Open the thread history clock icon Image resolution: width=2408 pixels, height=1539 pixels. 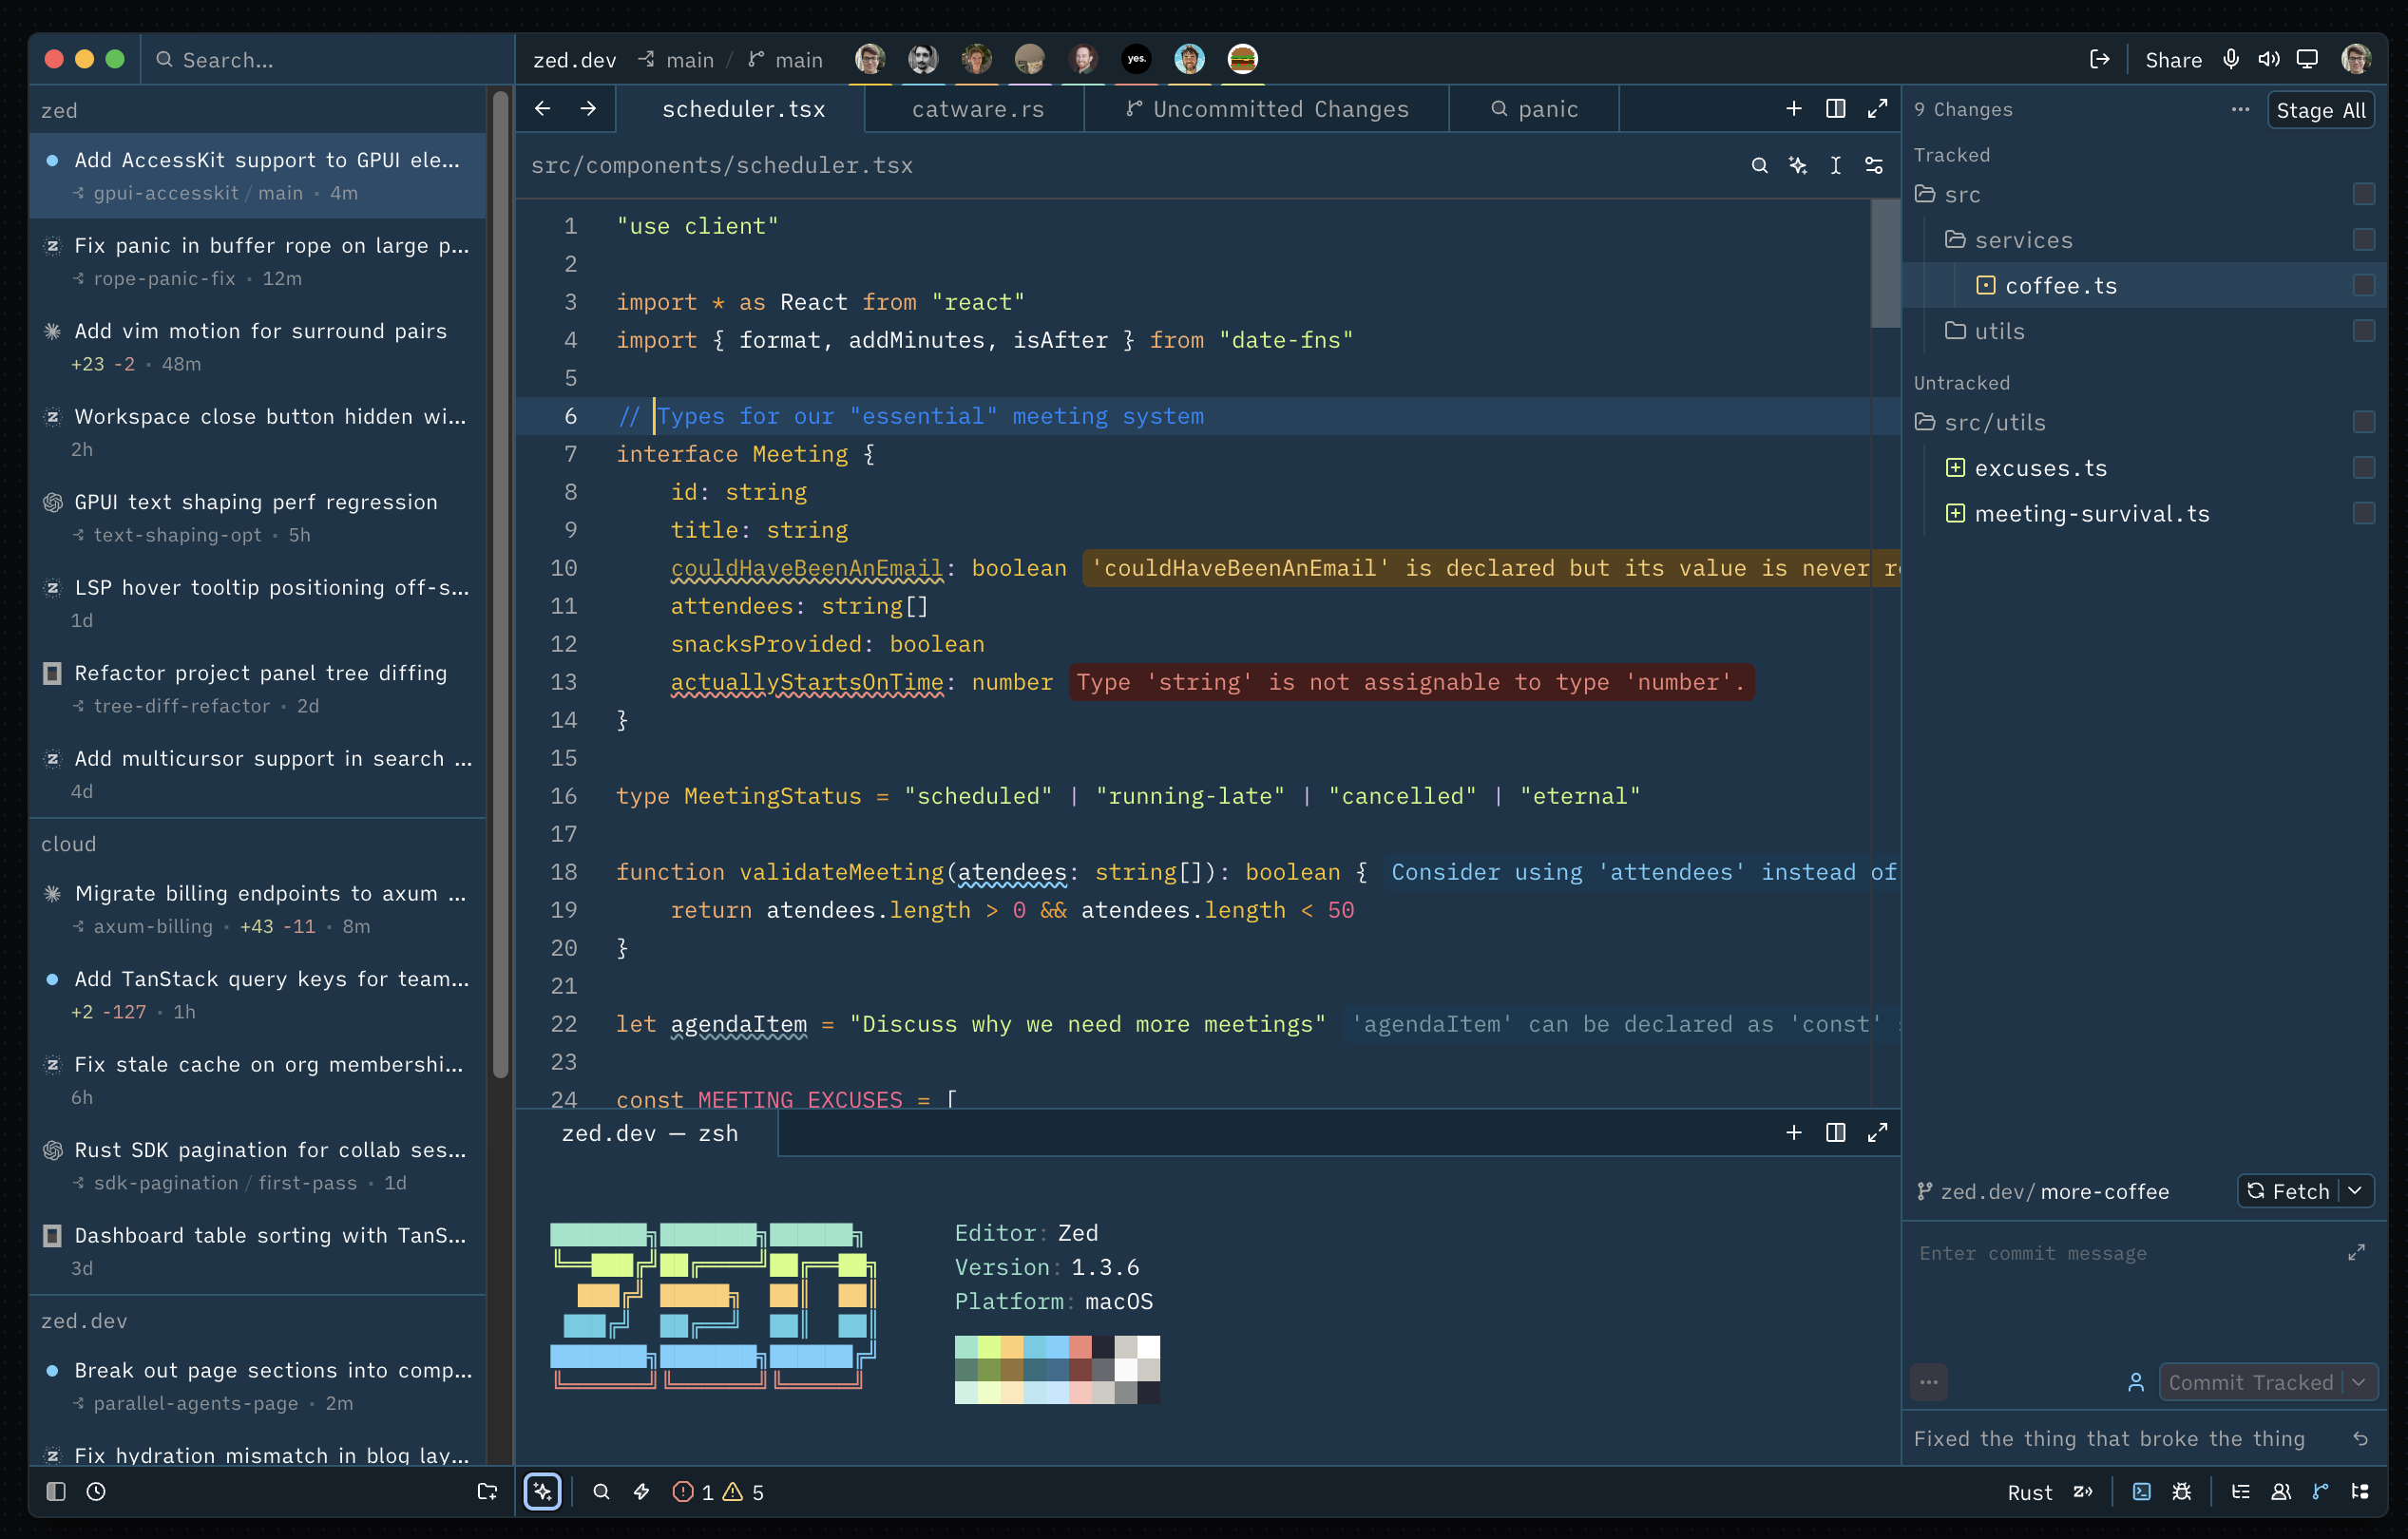point(96,1491)
